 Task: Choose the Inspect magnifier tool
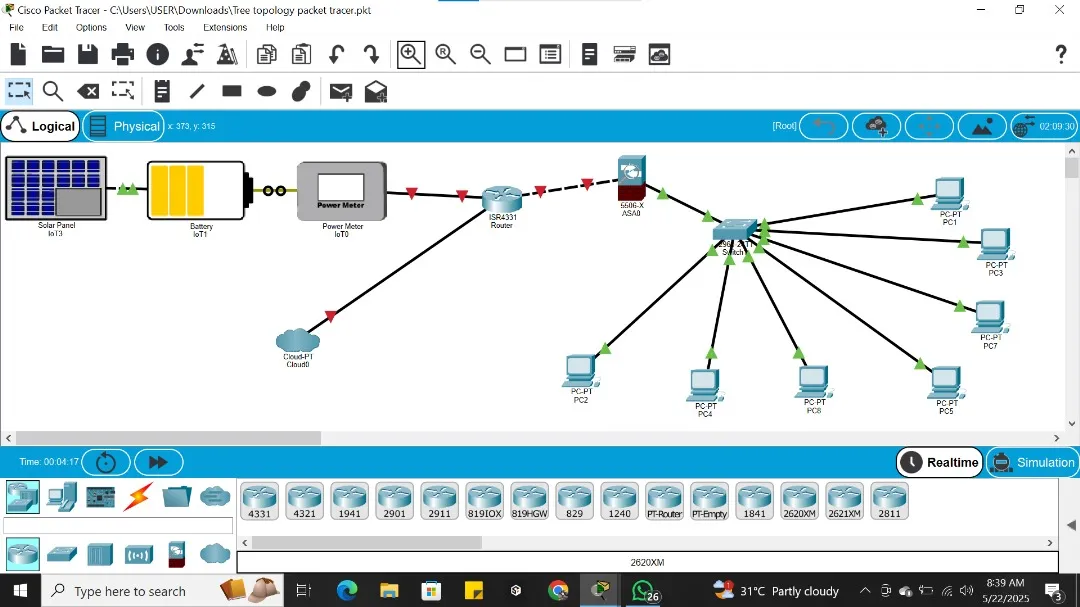click(53, 91)
